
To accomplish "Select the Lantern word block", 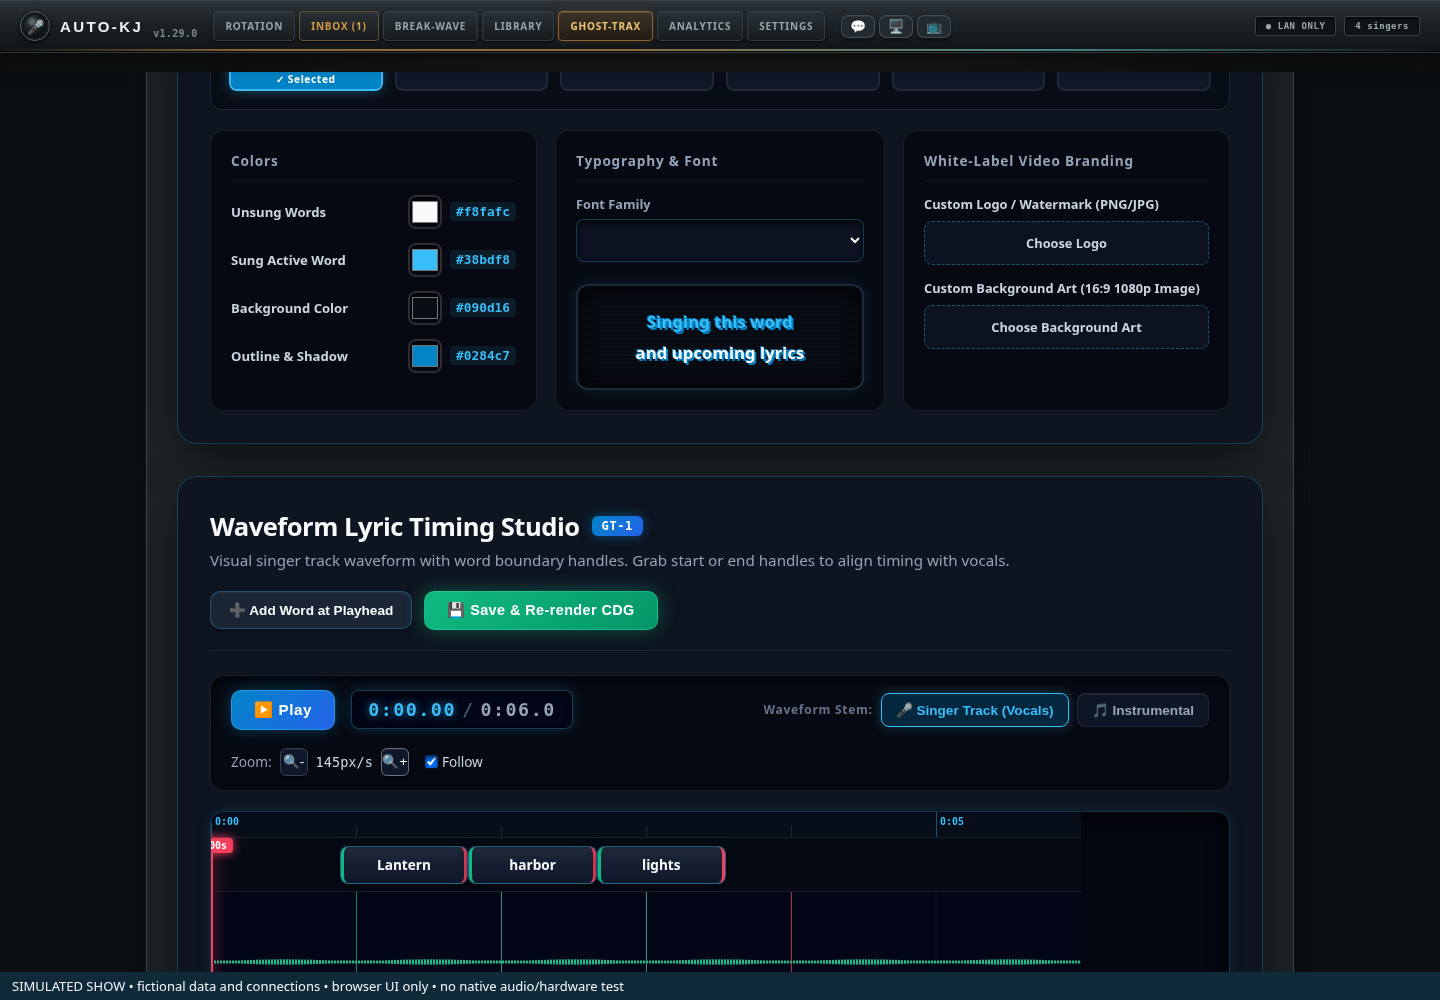I will 404,865.
